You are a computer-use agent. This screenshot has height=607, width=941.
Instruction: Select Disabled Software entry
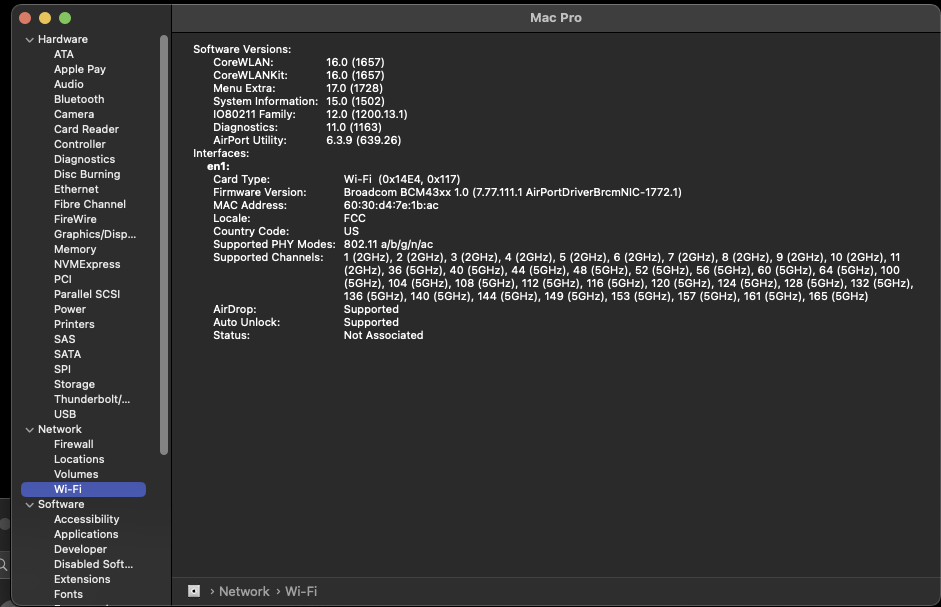coord(94,564)
